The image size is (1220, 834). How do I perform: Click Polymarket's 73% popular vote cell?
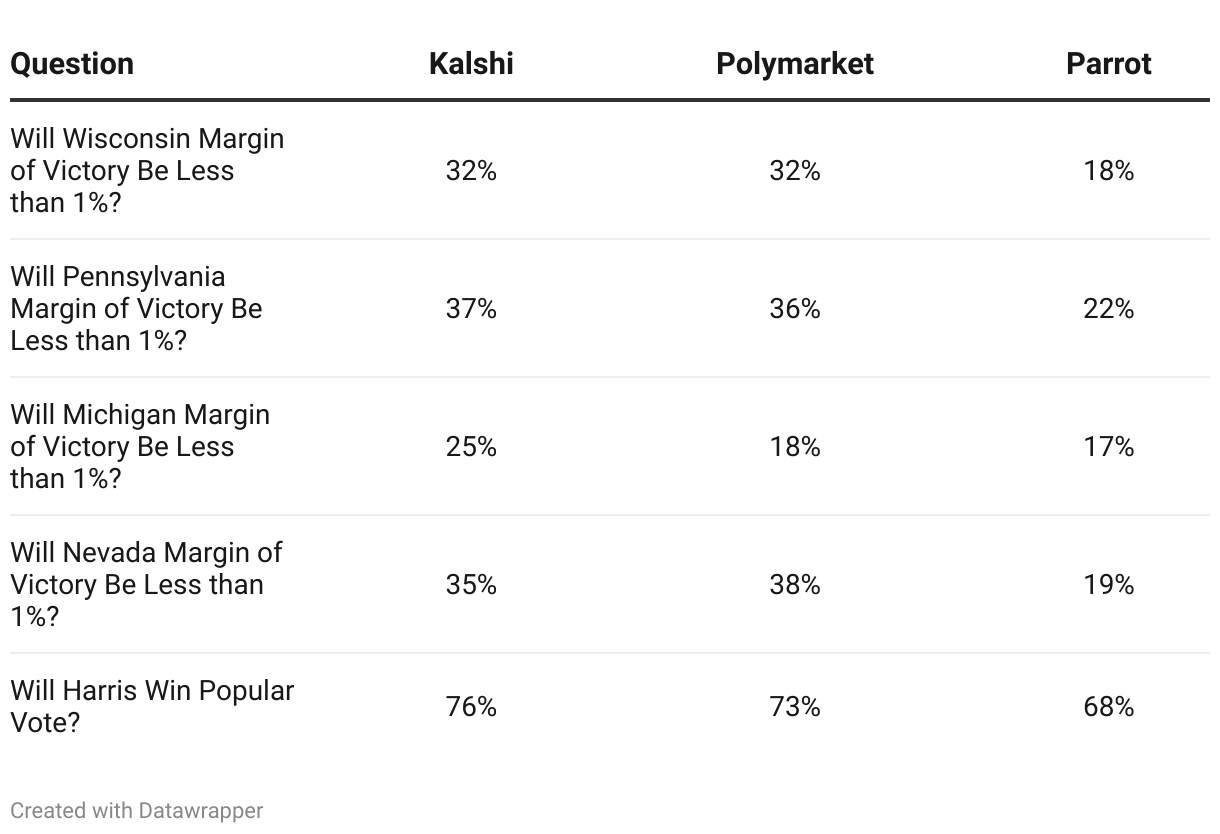795,707
